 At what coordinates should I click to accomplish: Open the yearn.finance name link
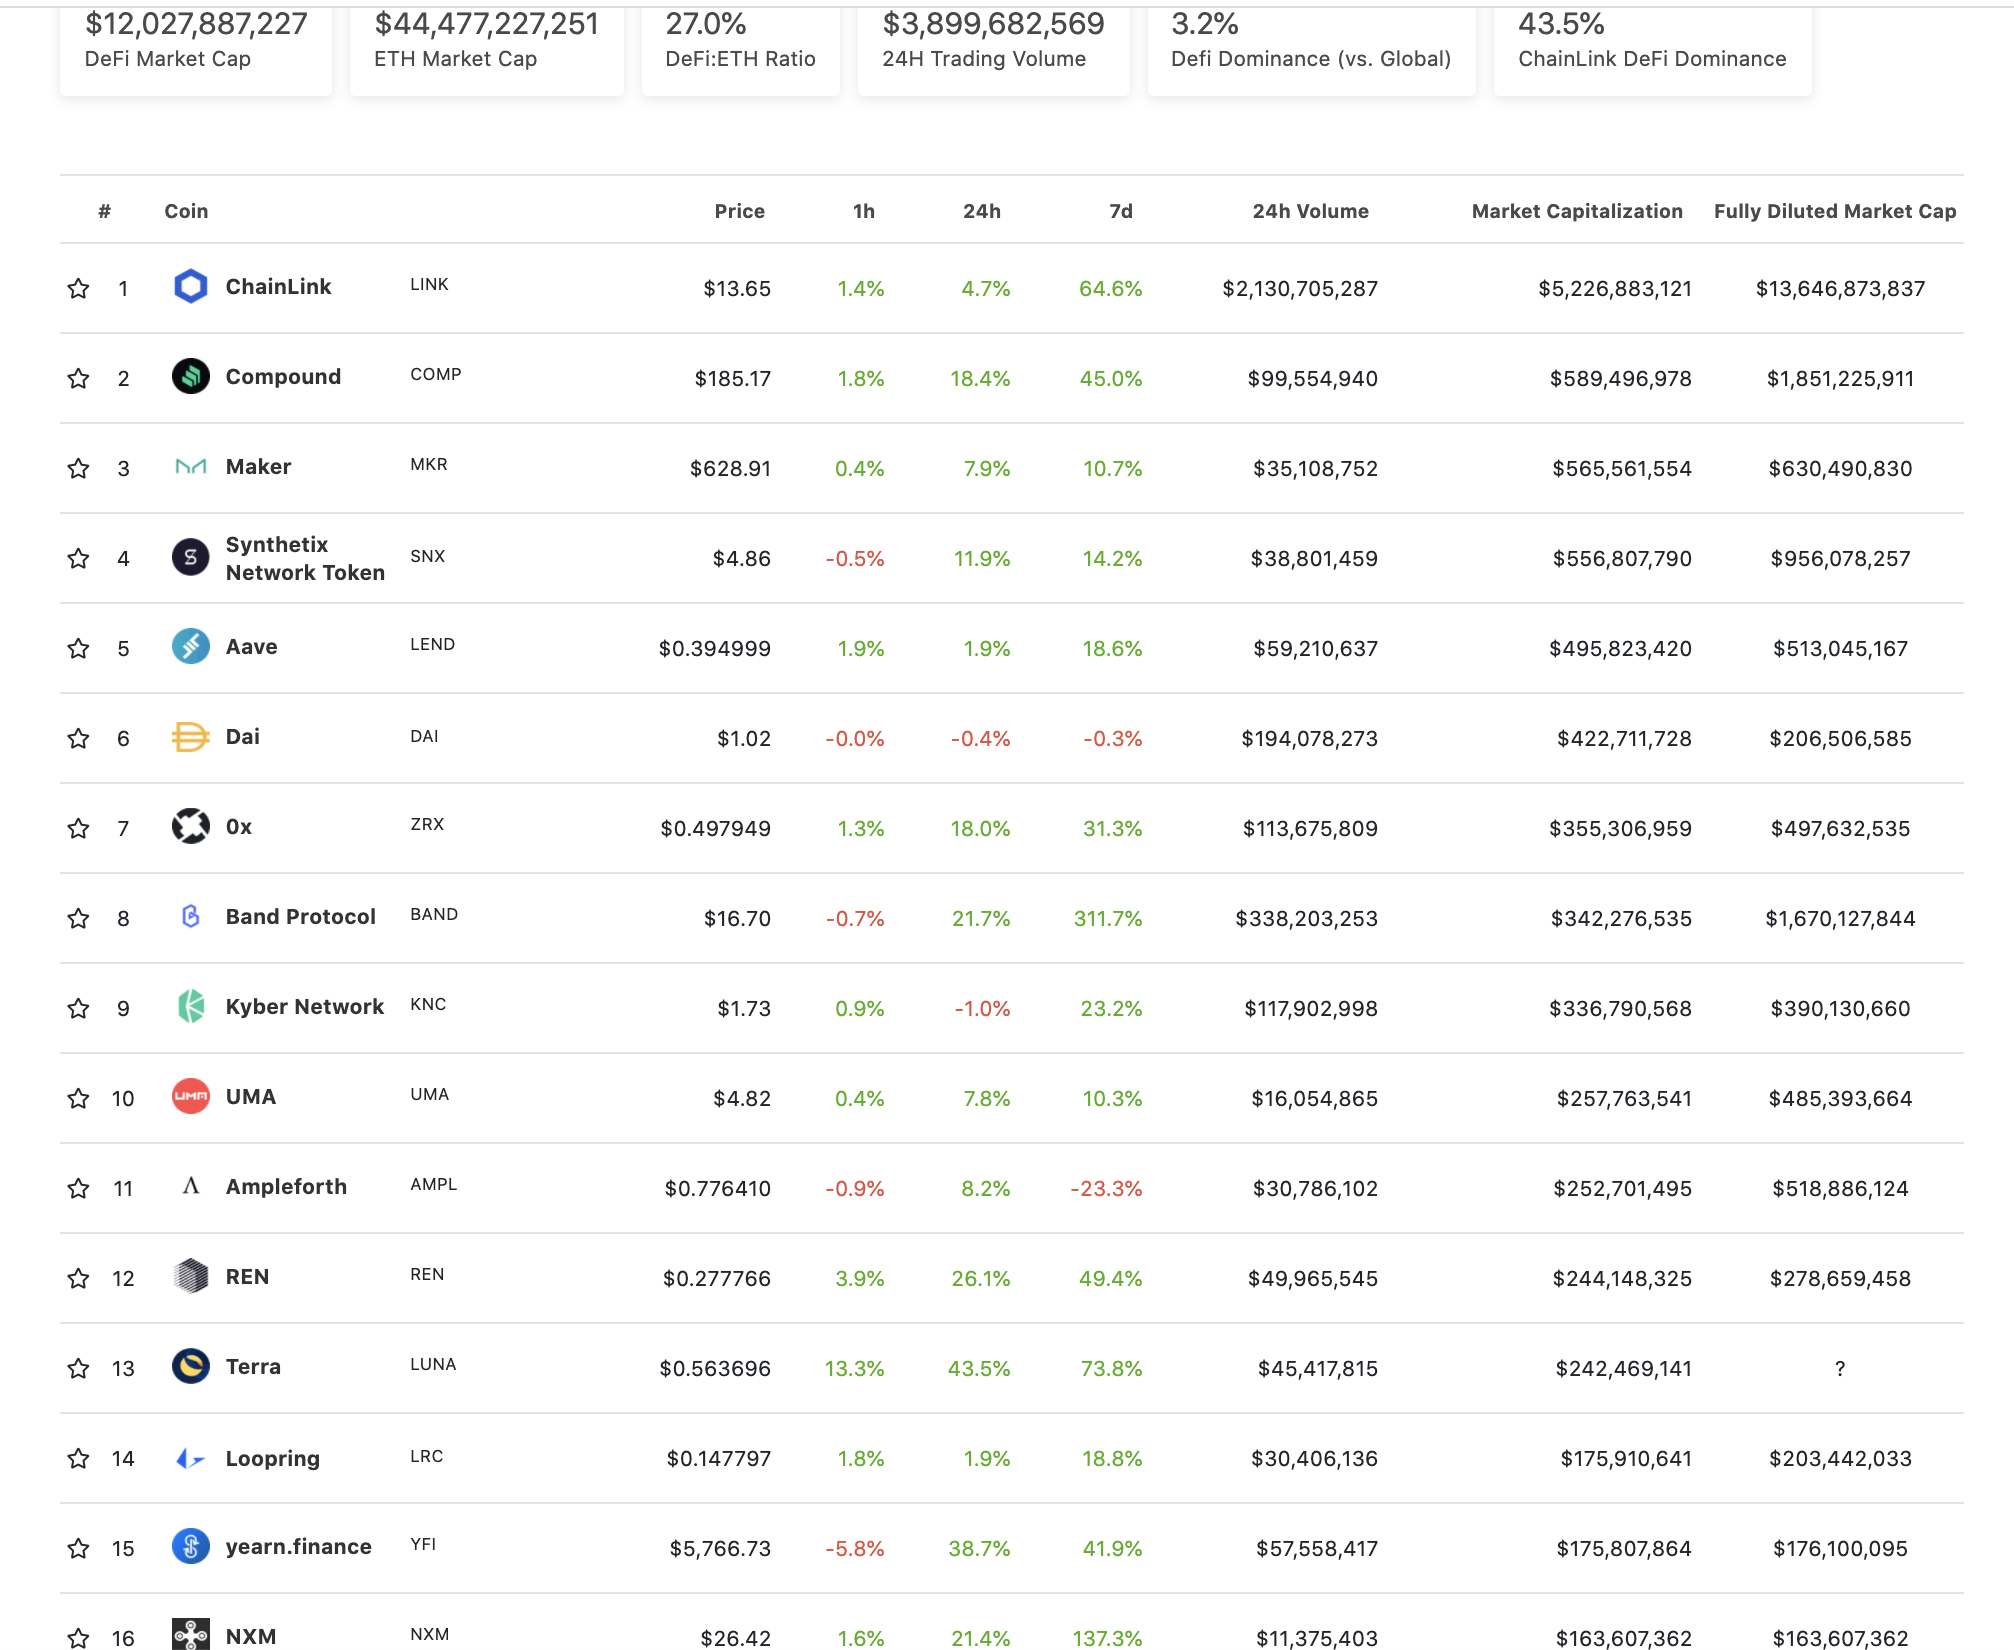point(298,1547)
